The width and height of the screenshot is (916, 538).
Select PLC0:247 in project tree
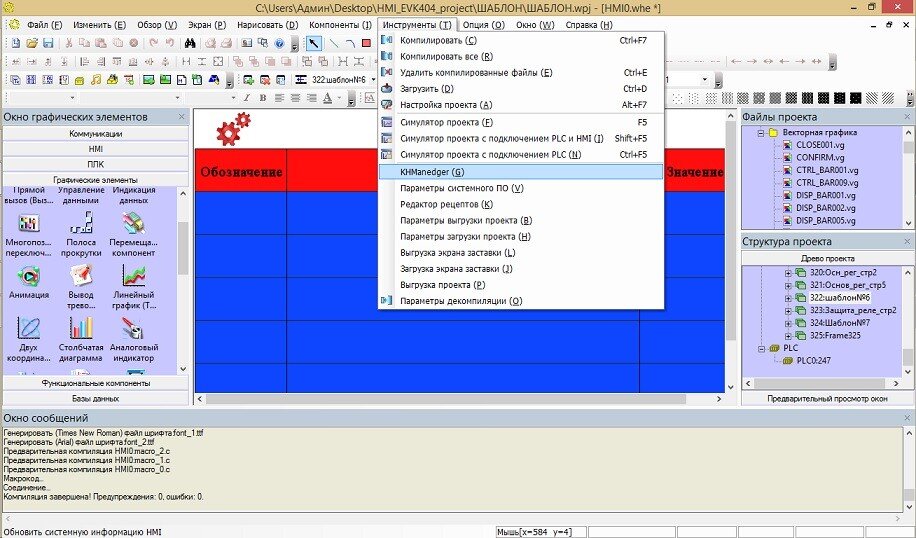pyautogui.click(x=813, y=360)
